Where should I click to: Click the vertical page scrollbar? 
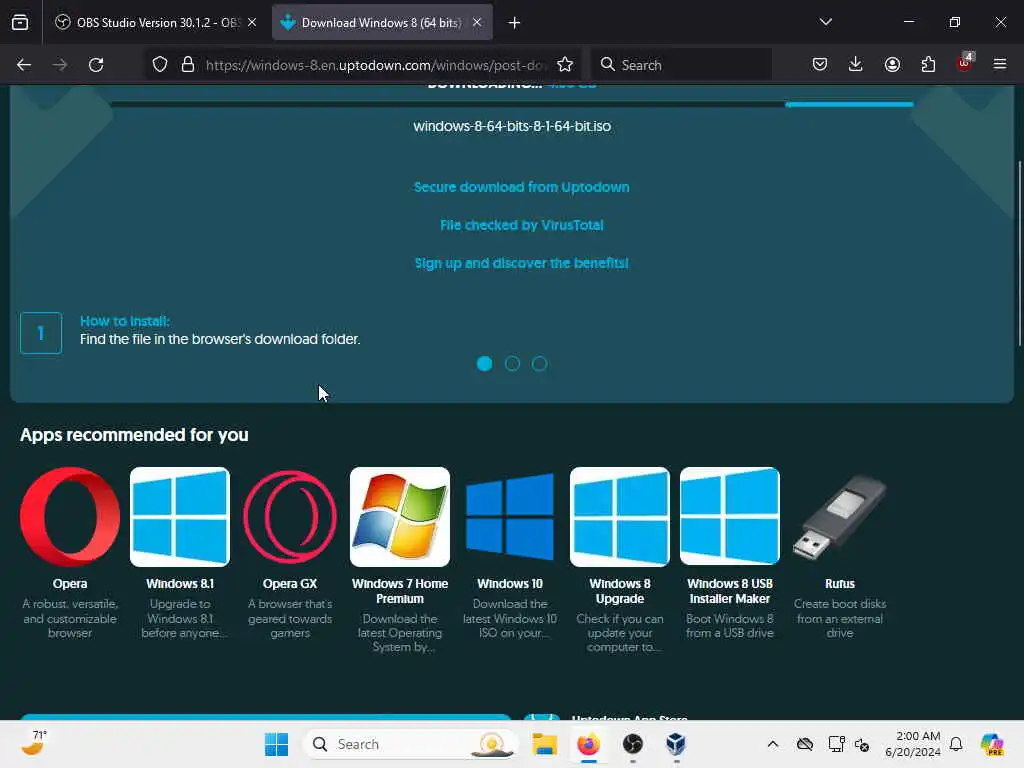1019,253
